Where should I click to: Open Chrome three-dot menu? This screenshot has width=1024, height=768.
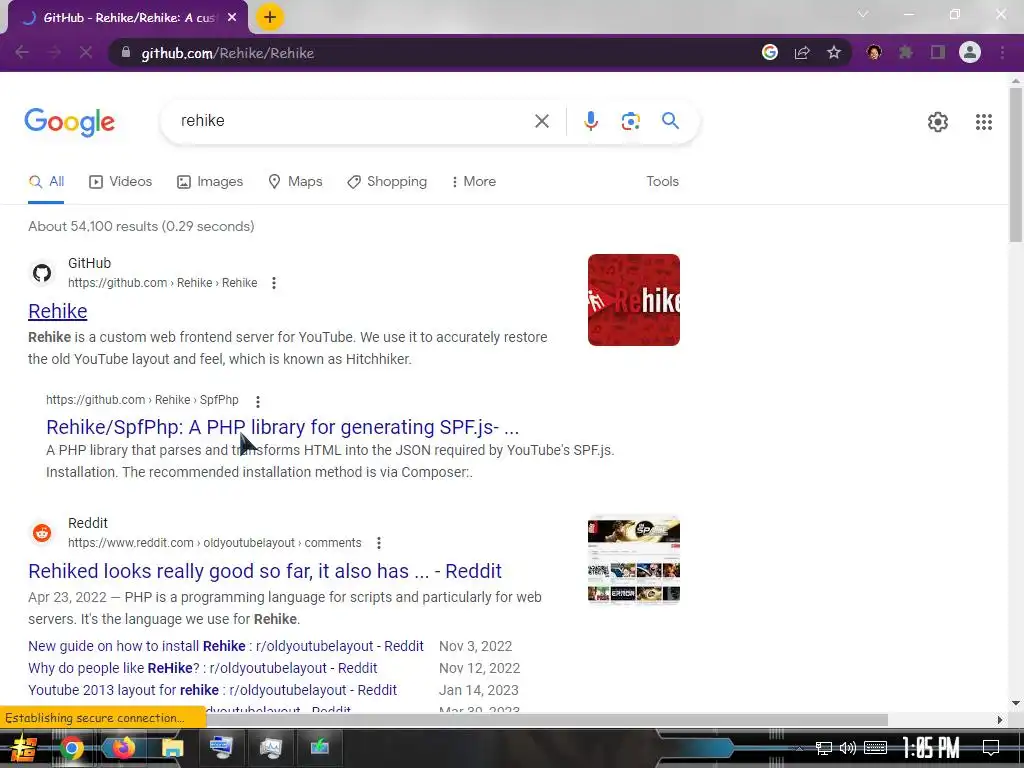point(1002,52)
